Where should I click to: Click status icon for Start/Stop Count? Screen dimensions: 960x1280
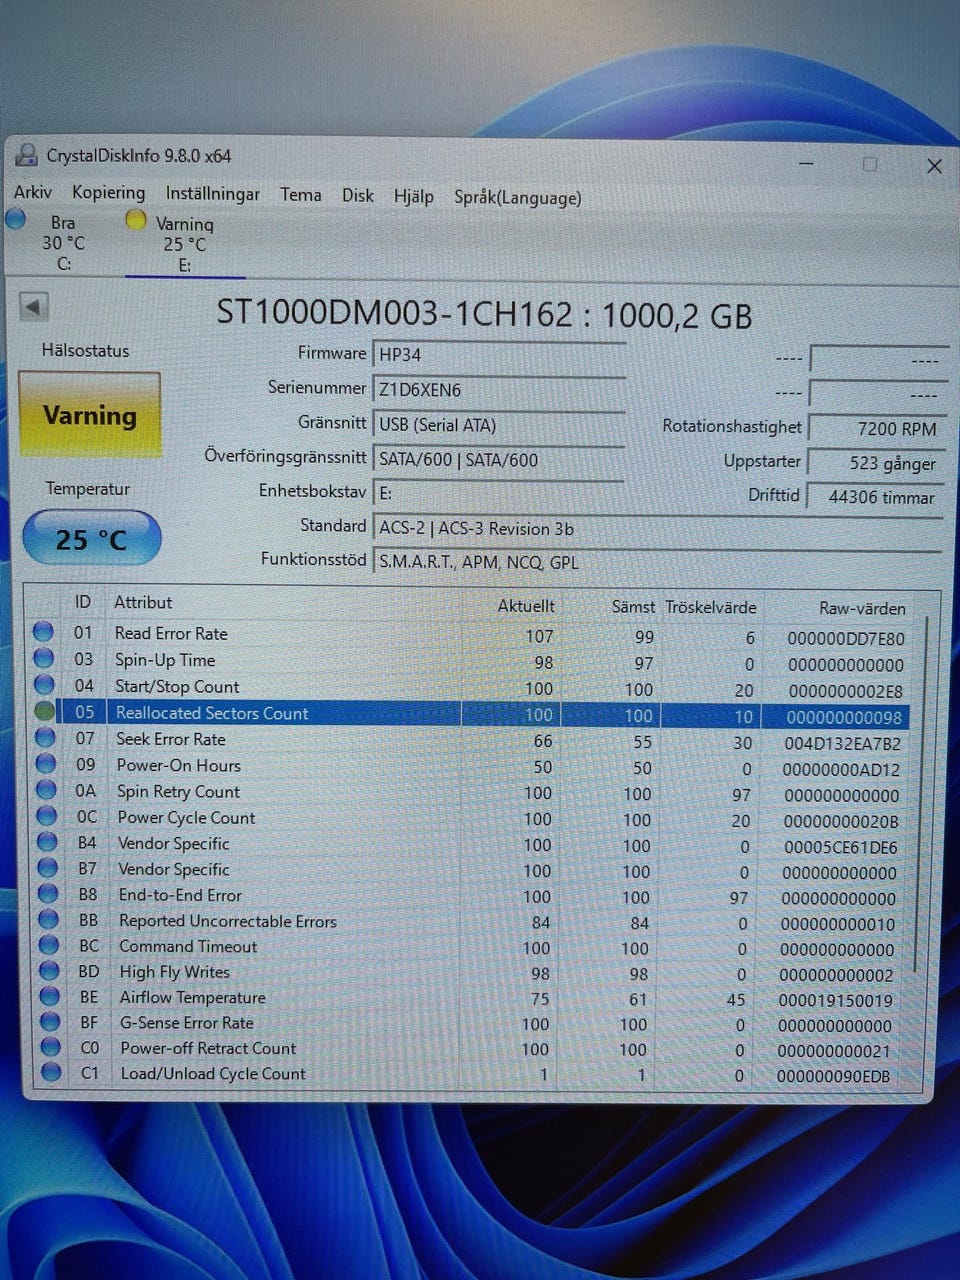44,685
